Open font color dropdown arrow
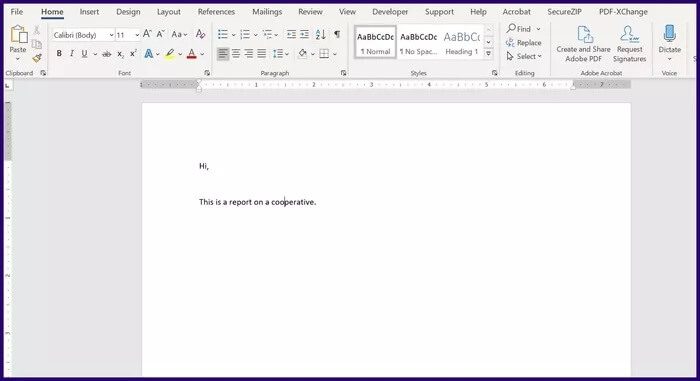The image size is (700, 381). pos(202,54)
